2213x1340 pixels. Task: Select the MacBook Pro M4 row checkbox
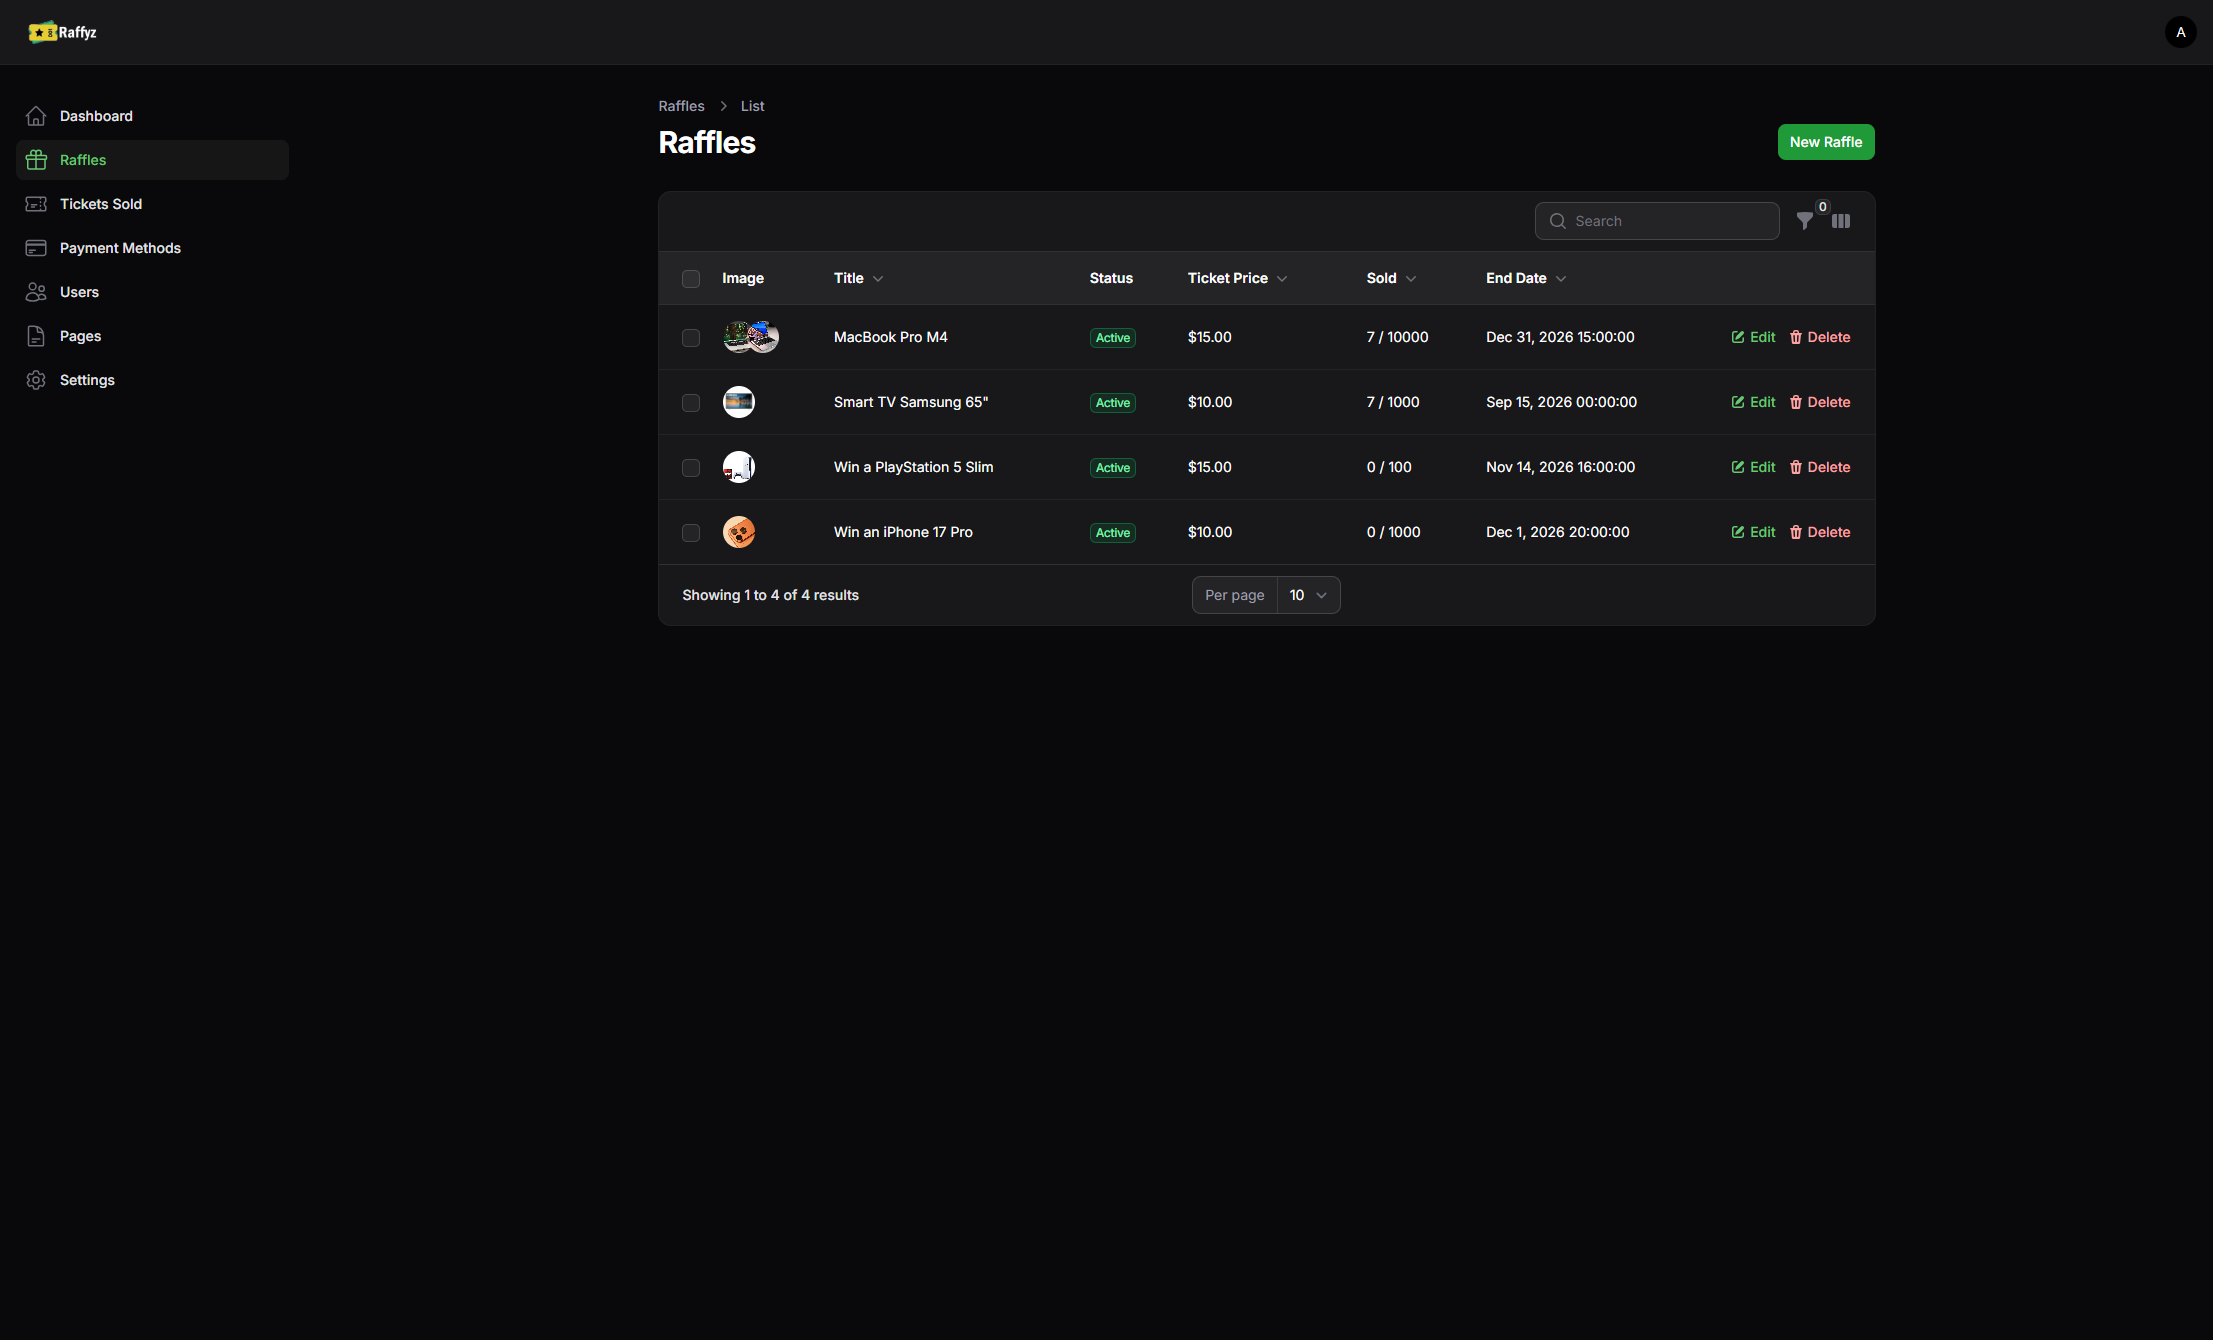click(x=691, y=338)
